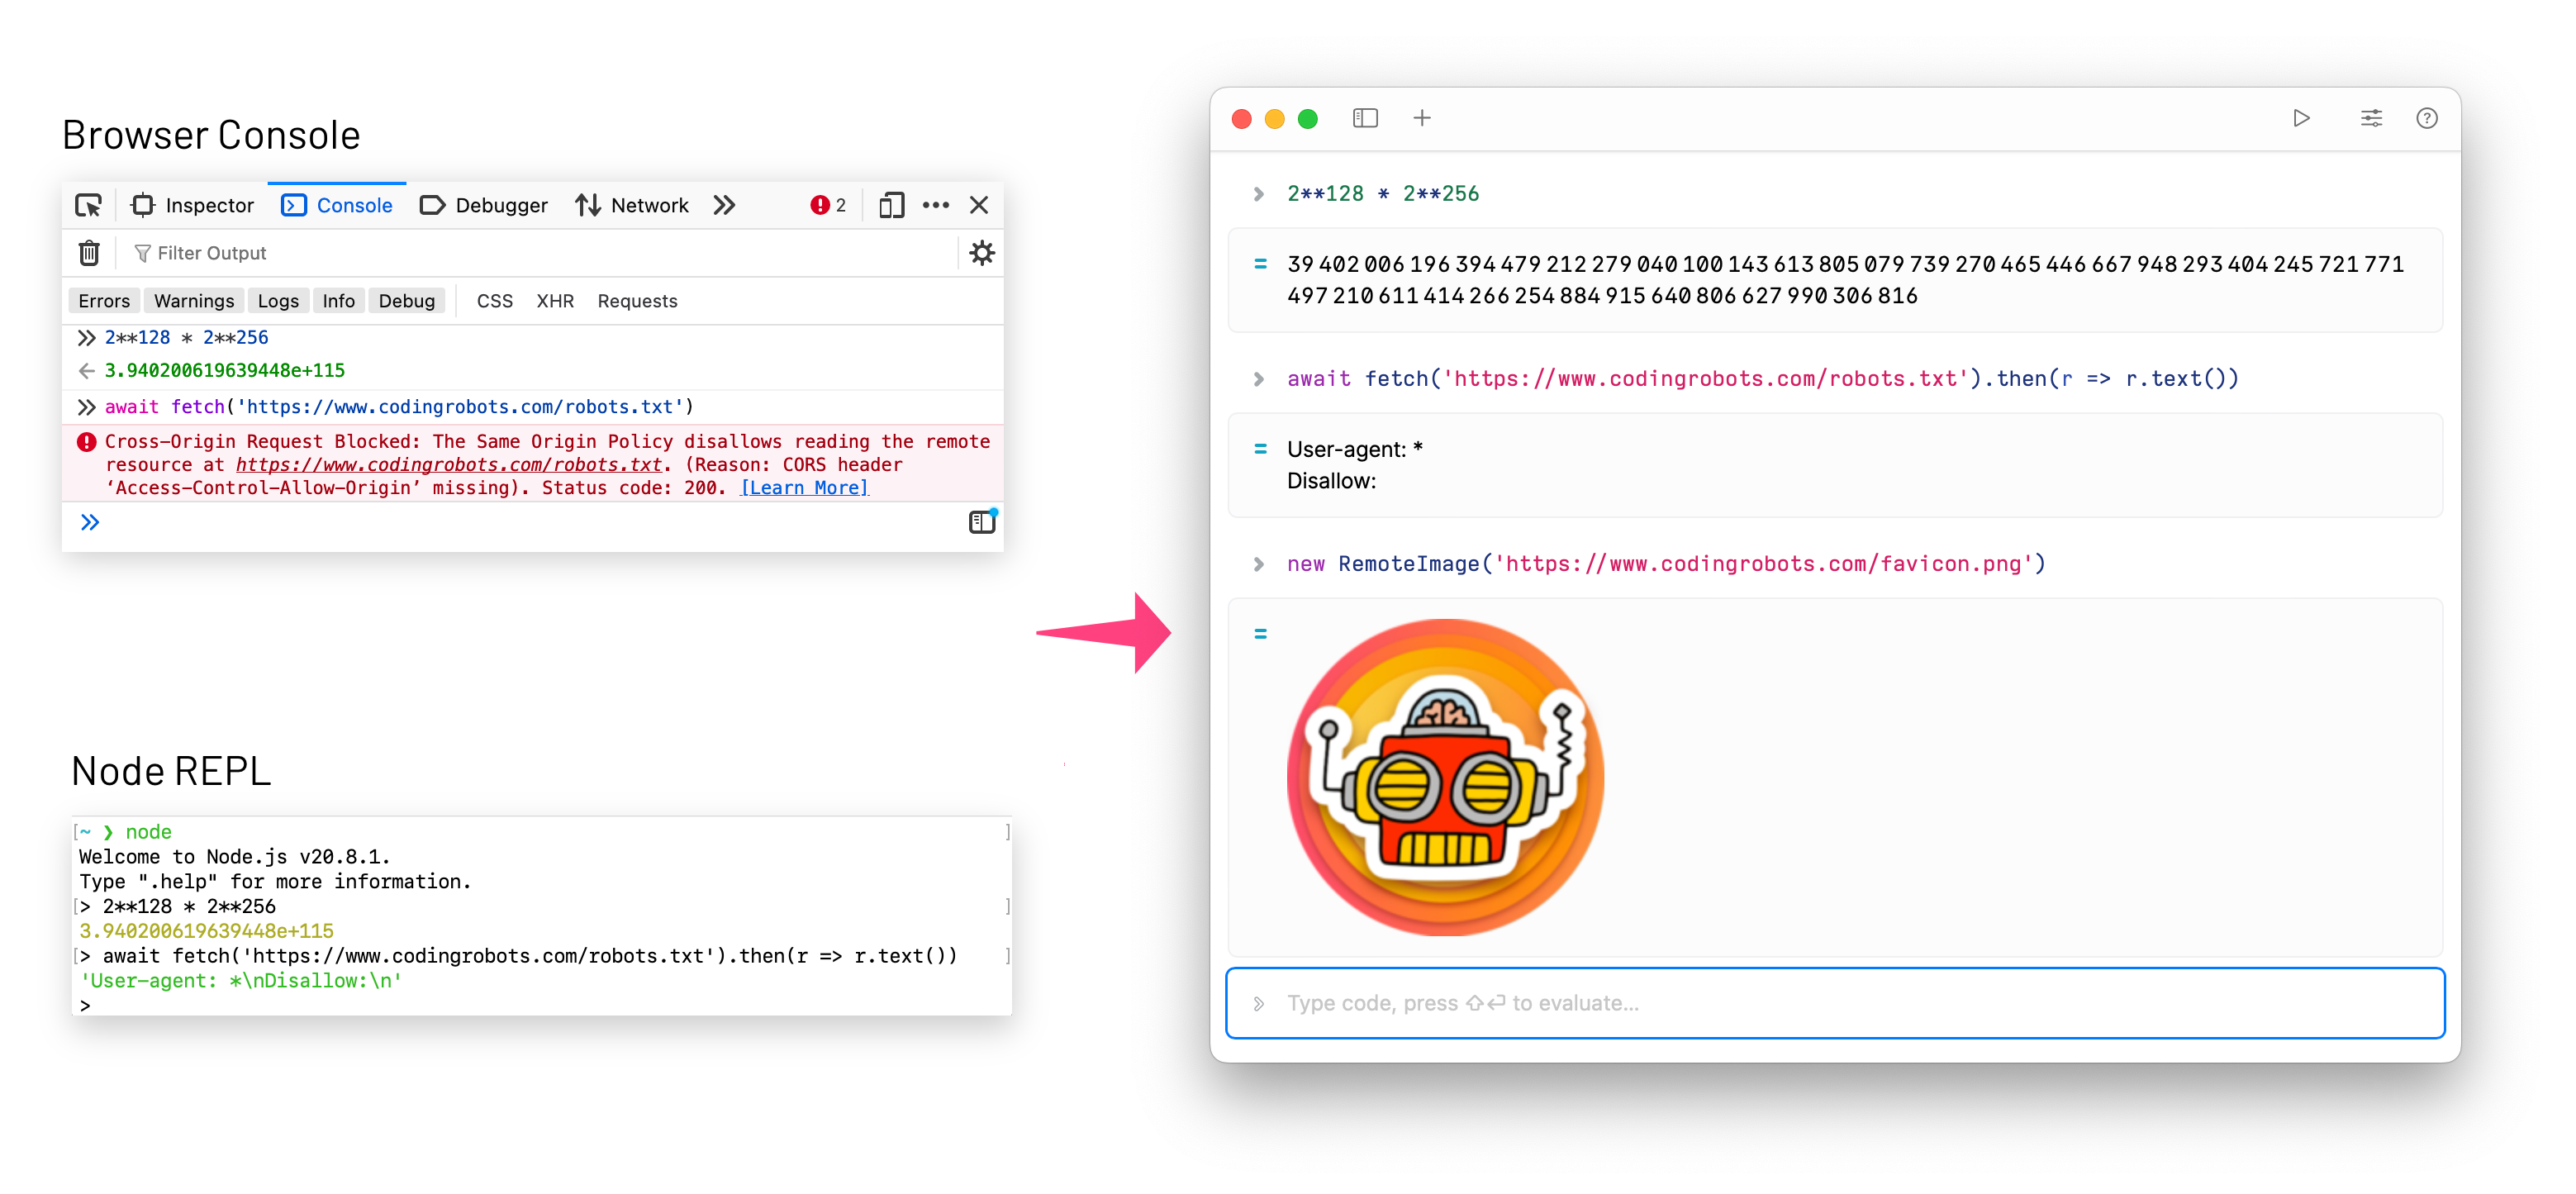Viewport: 2576px width, 1194px height.
Task: Toggle the Warnings filter in the console
Action: click(x=193, y=300)
